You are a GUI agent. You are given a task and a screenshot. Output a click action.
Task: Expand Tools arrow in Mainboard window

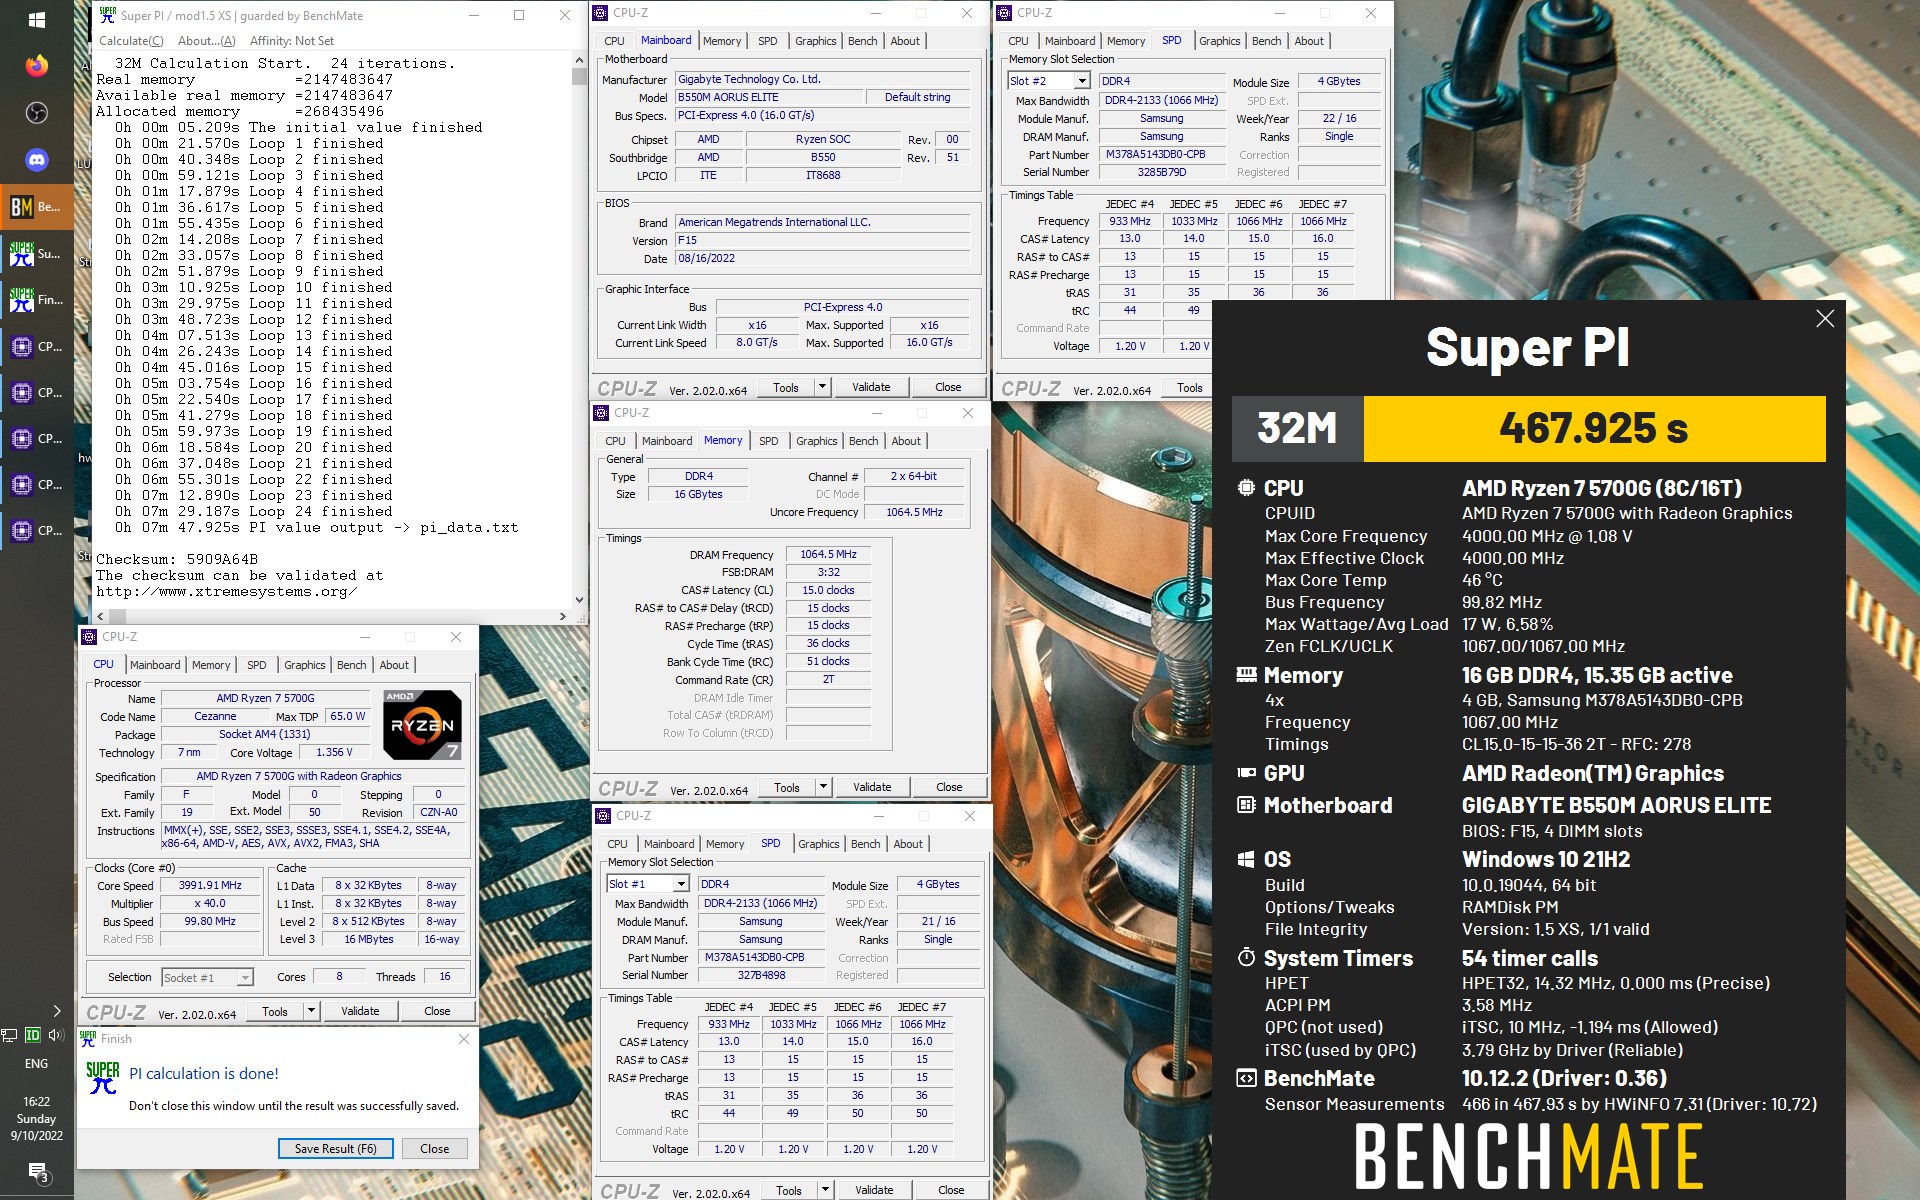pyautogui.click(x=822, y=387)
